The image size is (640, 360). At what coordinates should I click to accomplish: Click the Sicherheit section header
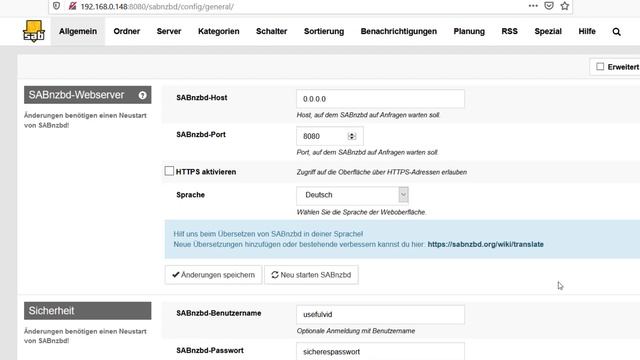88,311
